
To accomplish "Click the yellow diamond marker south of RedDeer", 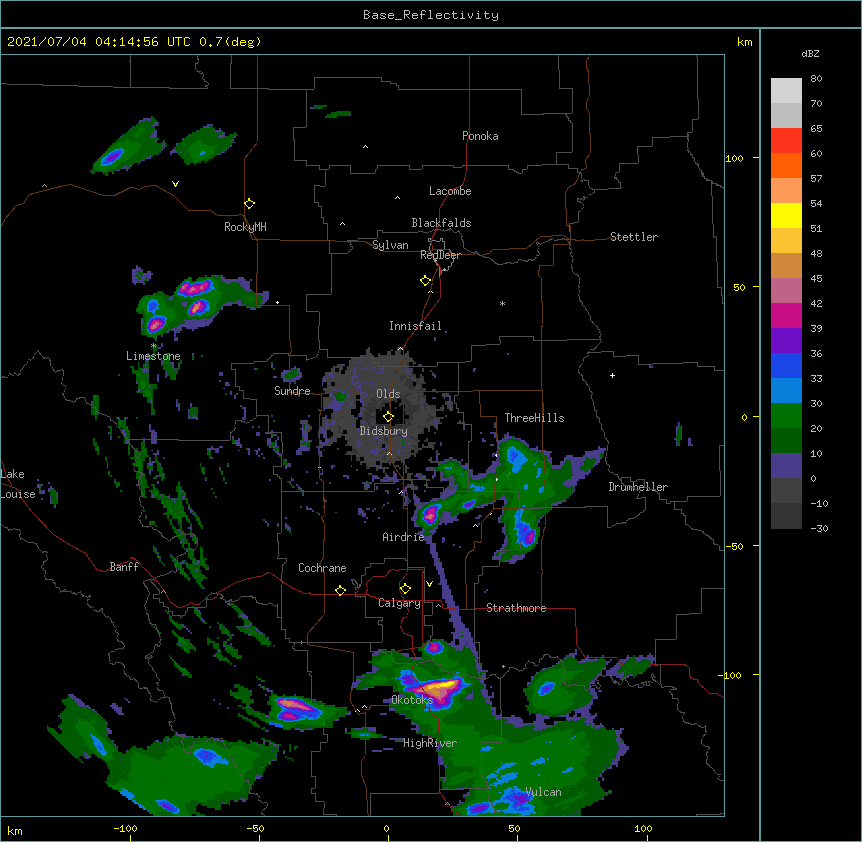I will click(426, 281).
